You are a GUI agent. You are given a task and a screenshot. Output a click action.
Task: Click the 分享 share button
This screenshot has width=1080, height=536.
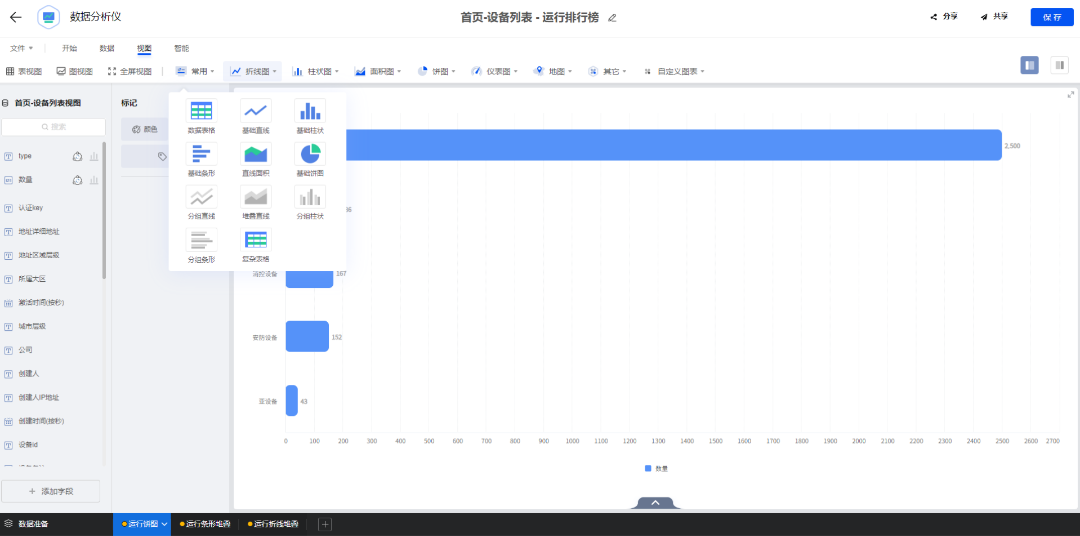tap(944, 17)
